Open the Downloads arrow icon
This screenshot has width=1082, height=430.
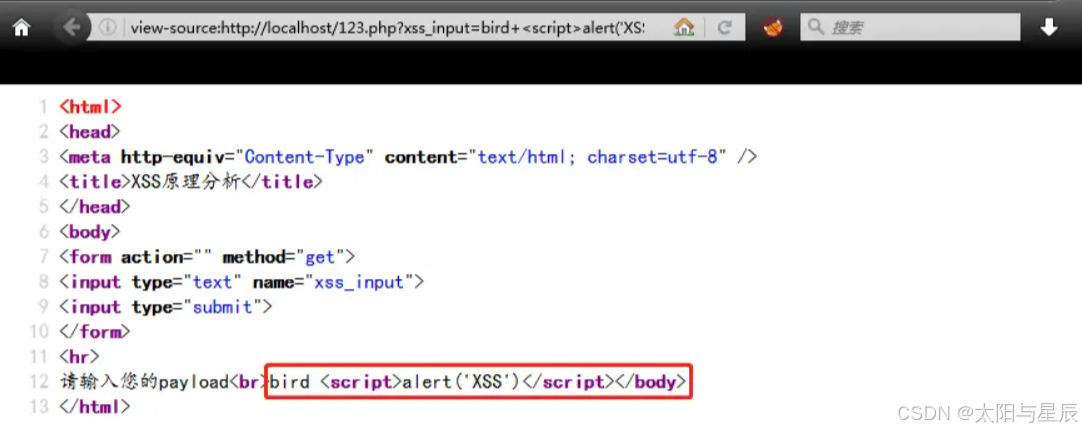[1049, 28]
